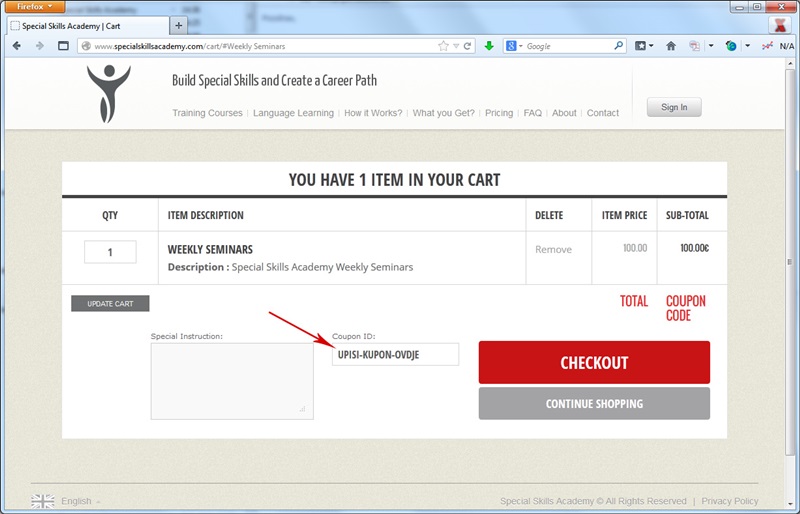Screen dimensions: 800x514
Task: Click the page vertical scrollbar
Action: 790,261
